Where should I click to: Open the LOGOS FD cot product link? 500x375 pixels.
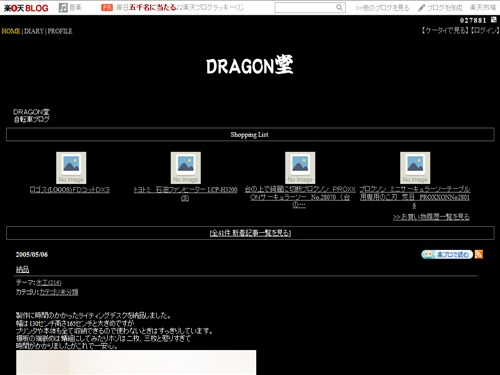[70, 190]
